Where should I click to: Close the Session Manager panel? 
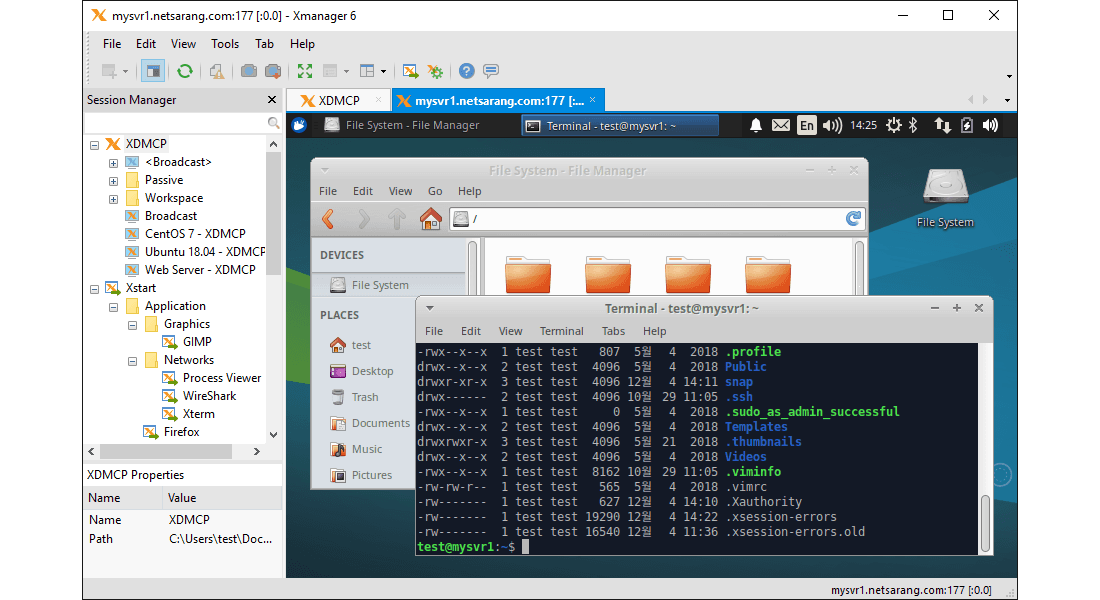coord(272,100)
